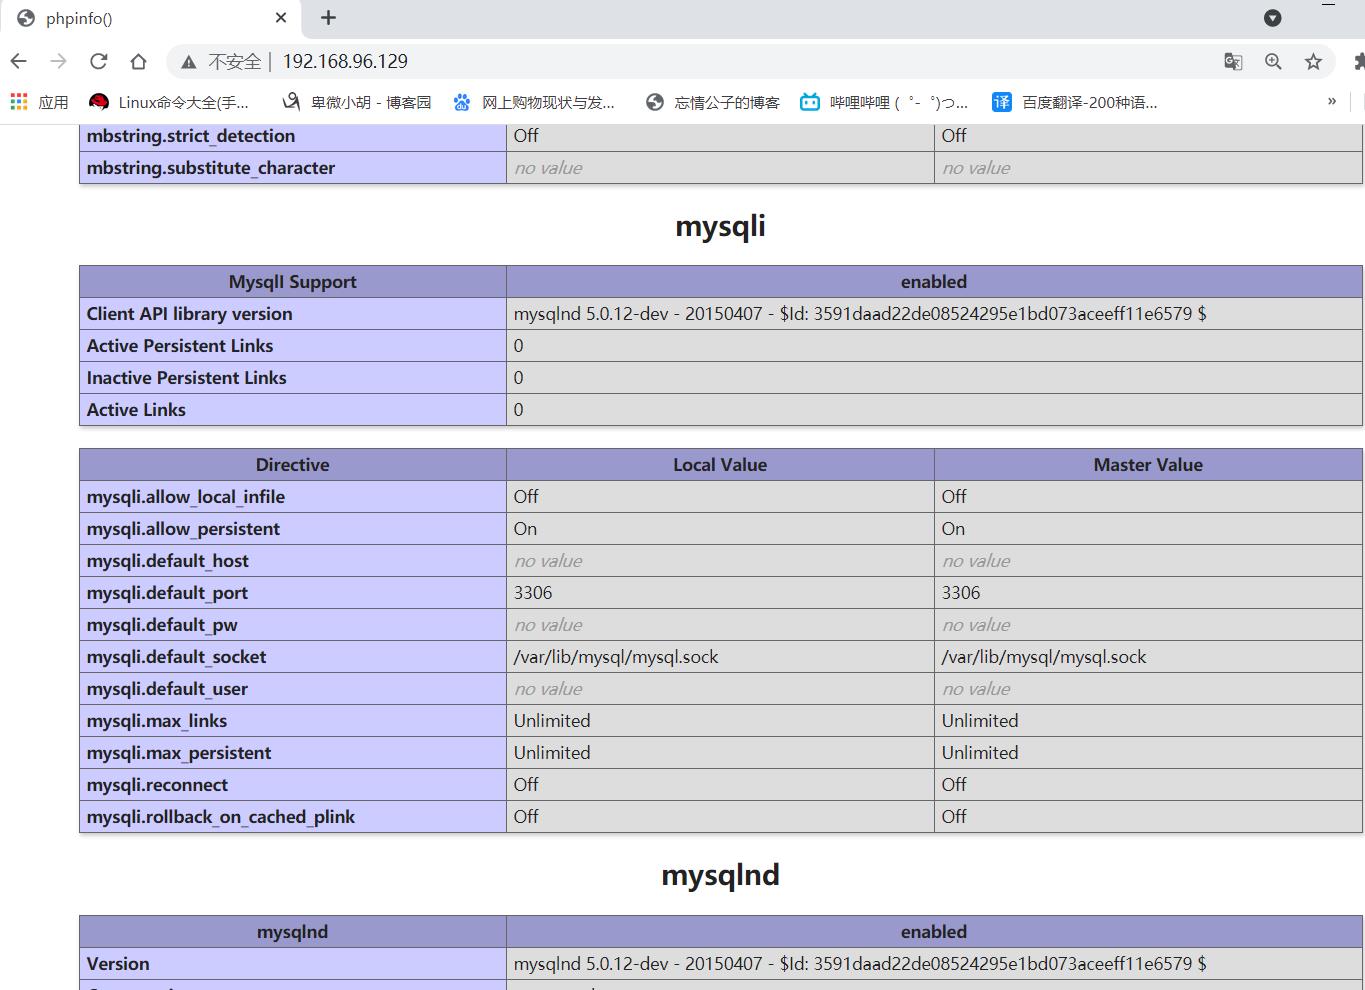Screen dimensions: 1365x990
Task: Select the mysqli.rollback_on_cached_plink directive
Action: pyautogui.click(x=221, y=817)
